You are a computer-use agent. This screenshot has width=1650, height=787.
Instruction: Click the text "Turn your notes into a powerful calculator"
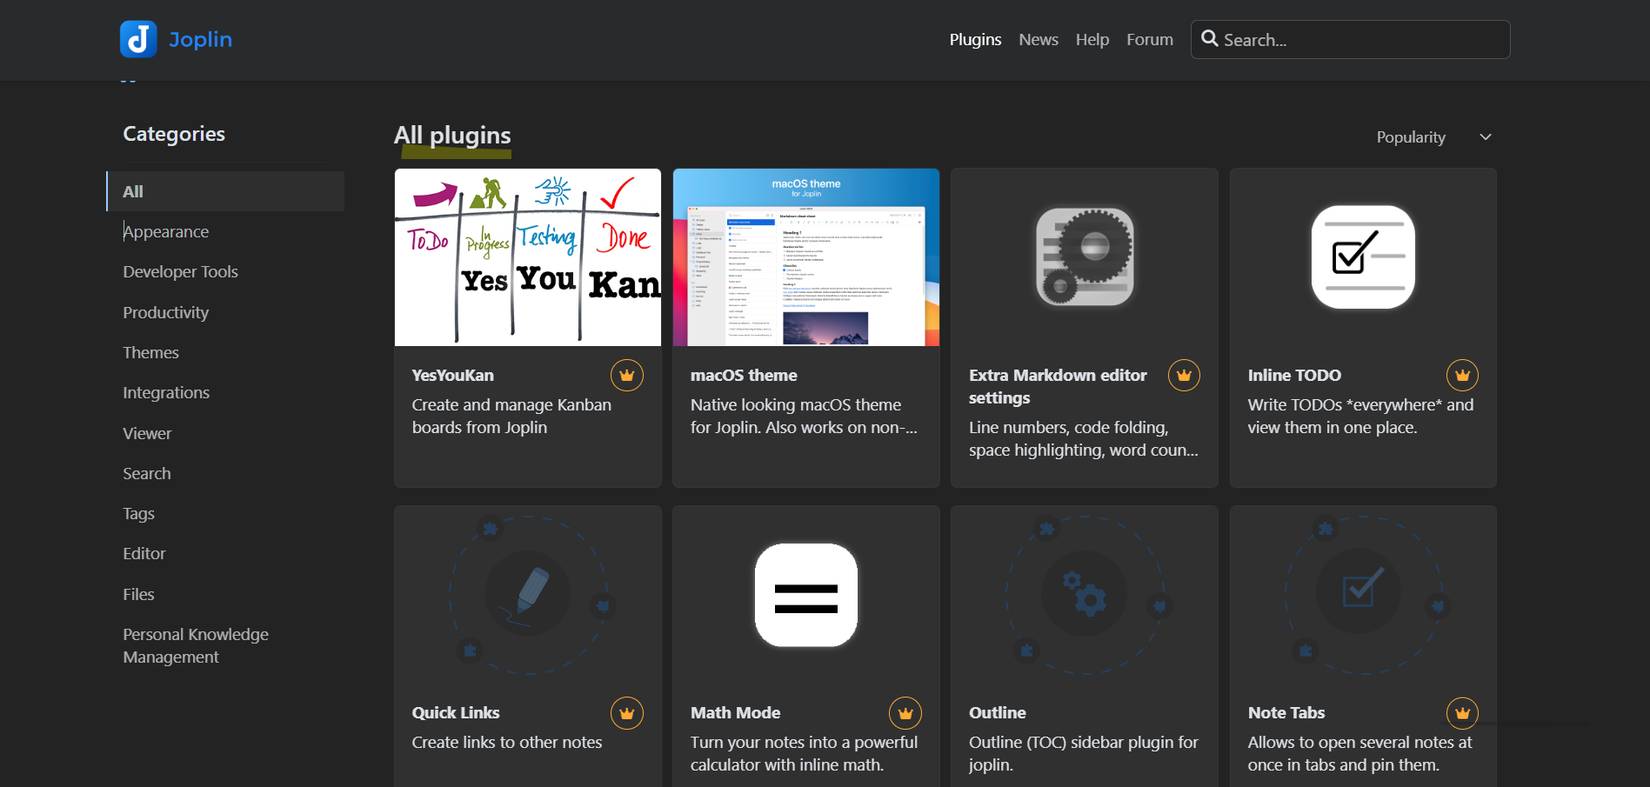pyautogui.click(x=804, y=754)
